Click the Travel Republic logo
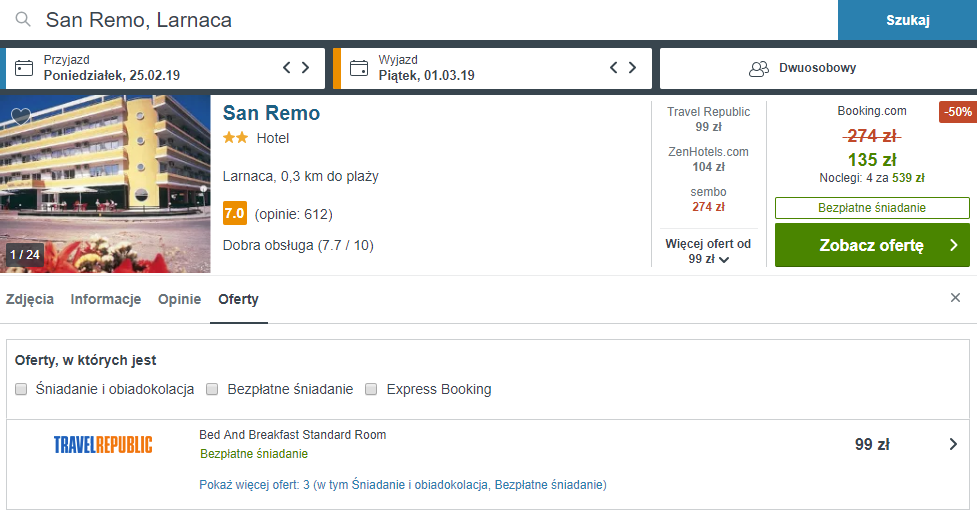 coord(103,445)
